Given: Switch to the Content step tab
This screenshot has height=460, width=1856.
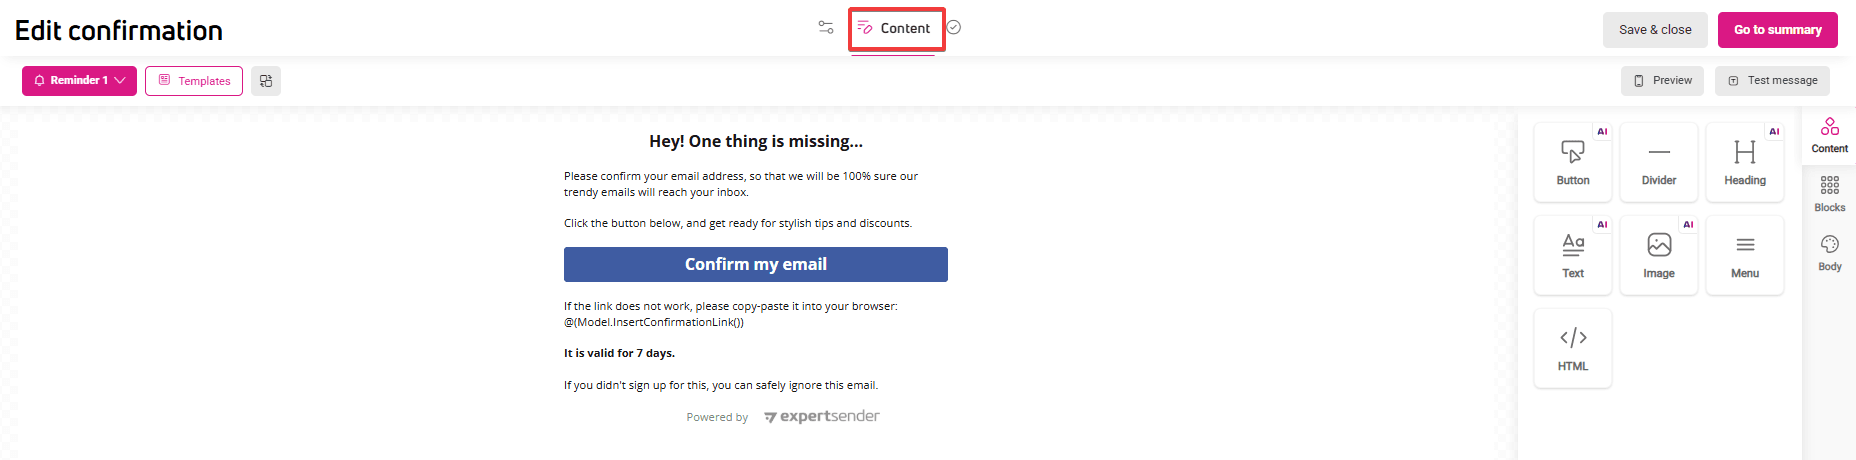Looking at the screenshot, I should pos(895,29).
